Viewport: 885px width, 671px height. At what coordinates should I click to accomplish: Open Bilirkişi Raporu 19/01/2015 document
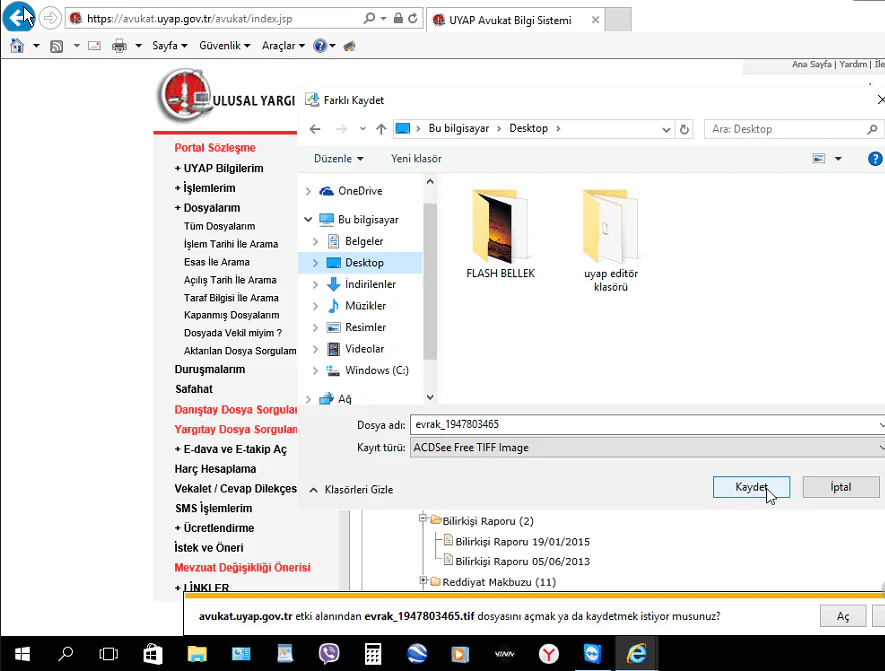[x=523, y=542]
